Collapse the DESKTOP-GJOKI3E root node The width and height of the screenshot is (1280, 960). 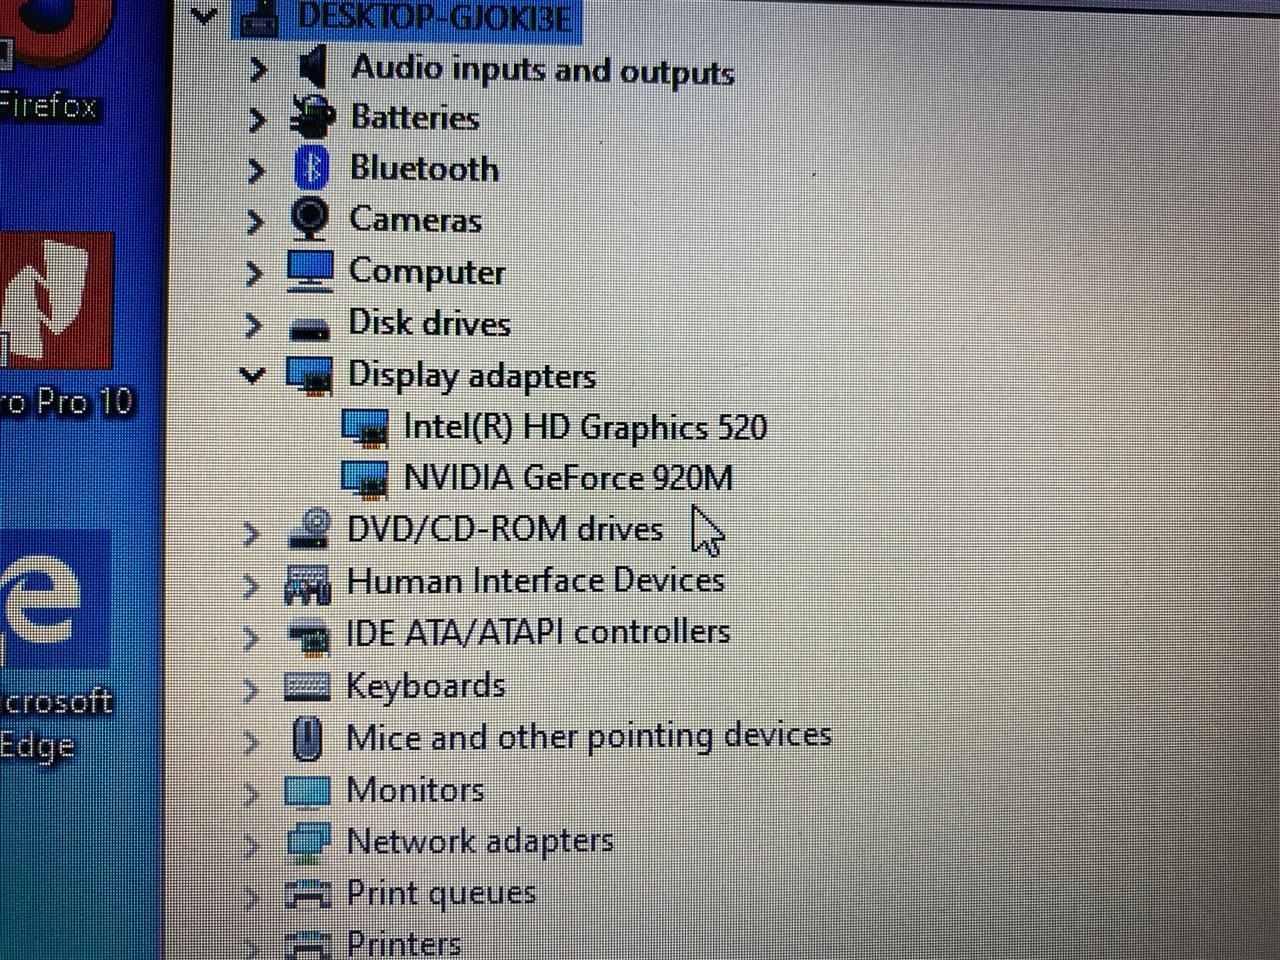(x=203, y=15)
